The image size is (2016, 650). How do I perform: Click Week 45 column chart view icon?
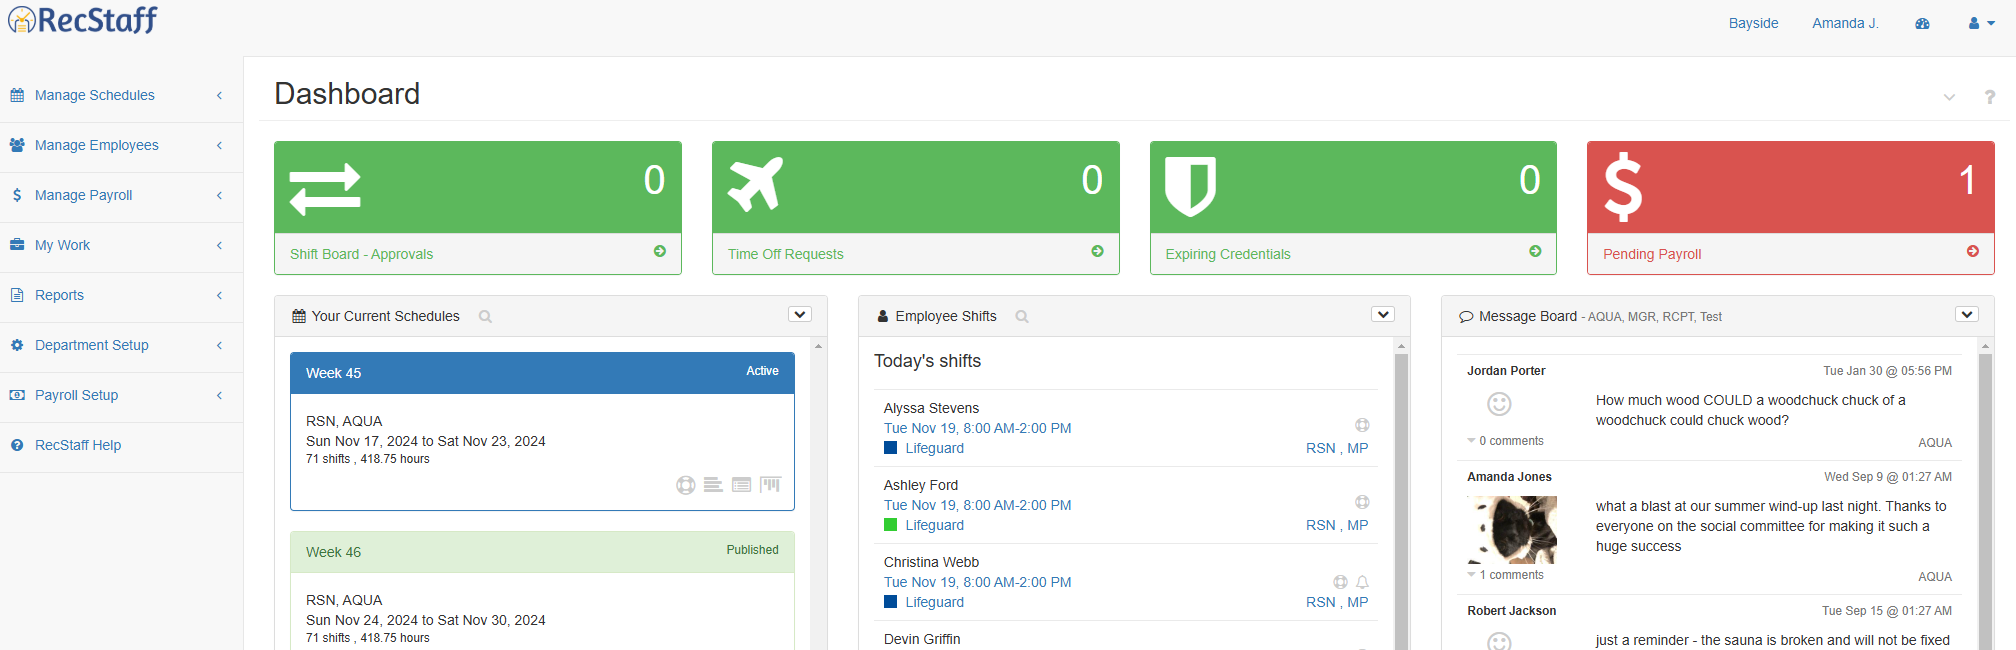tap(770, 485)
